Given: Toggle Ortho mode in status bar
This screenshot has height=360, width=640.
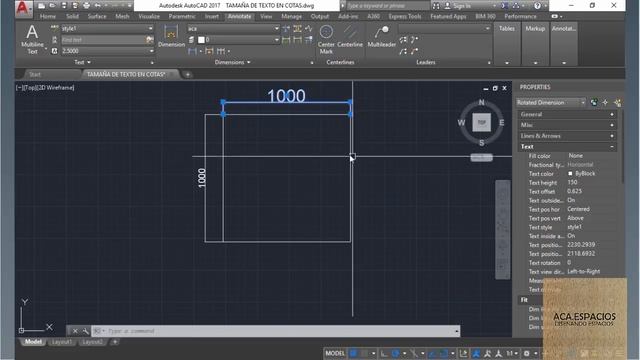Looking at the screenshot, I should 384,353.
